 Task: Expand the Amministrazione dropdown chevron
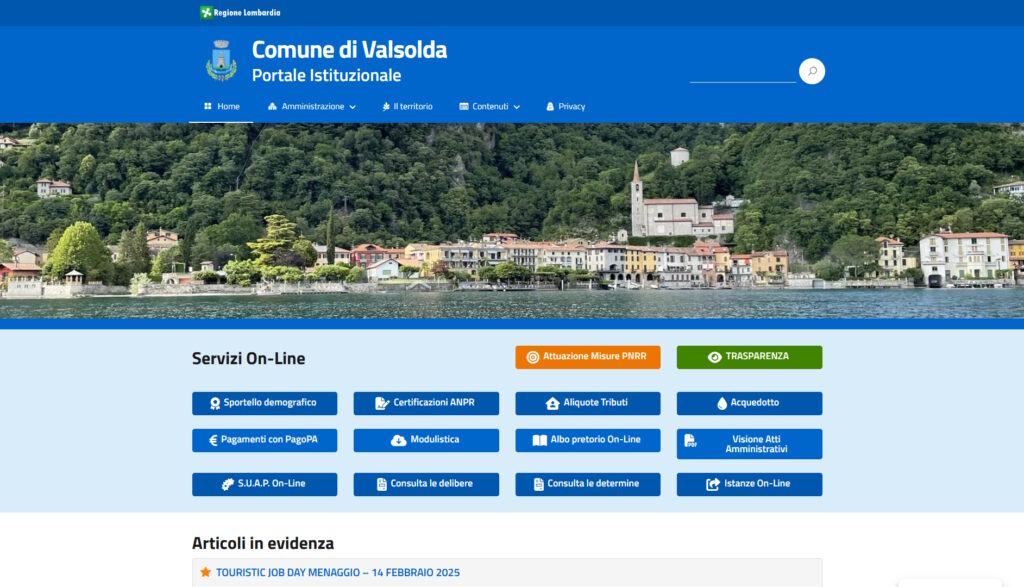pos(353,107)
